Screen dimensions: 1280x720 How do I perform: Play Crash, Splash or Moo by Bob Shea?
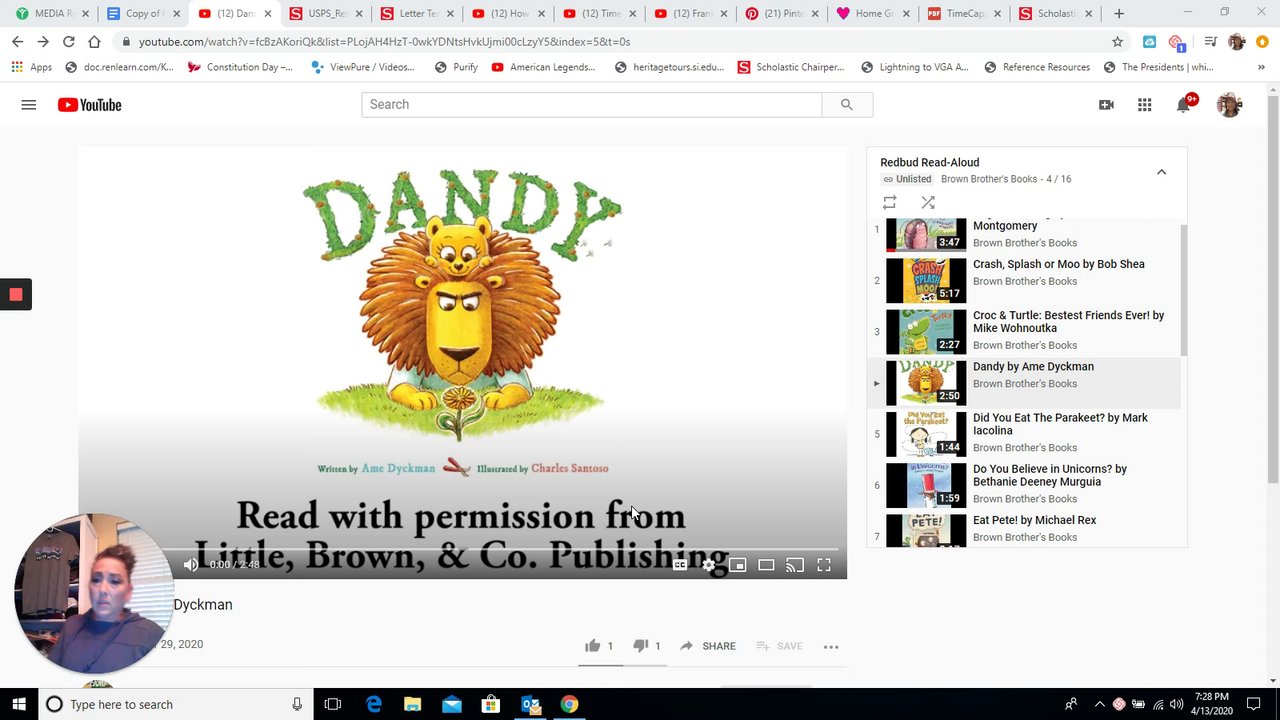click(x=1024, y=281)
